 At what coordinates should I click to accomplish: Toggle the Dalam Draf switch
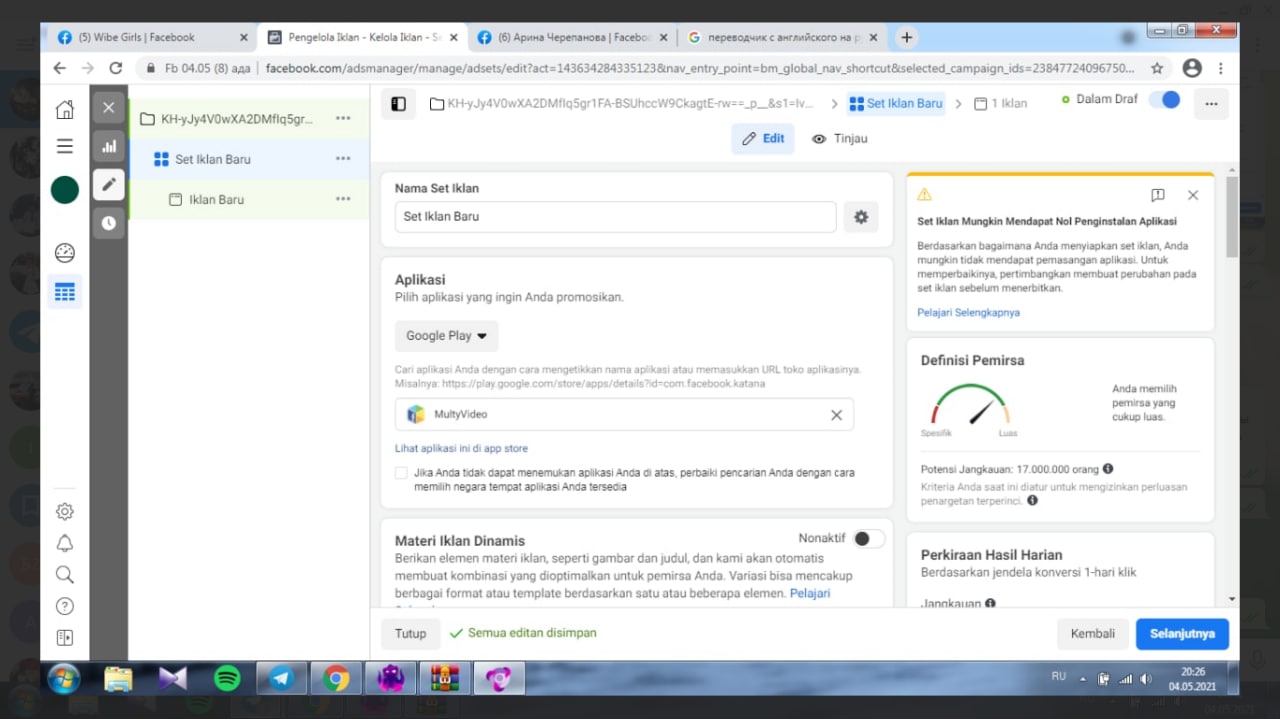click(x=1164, y=99)
